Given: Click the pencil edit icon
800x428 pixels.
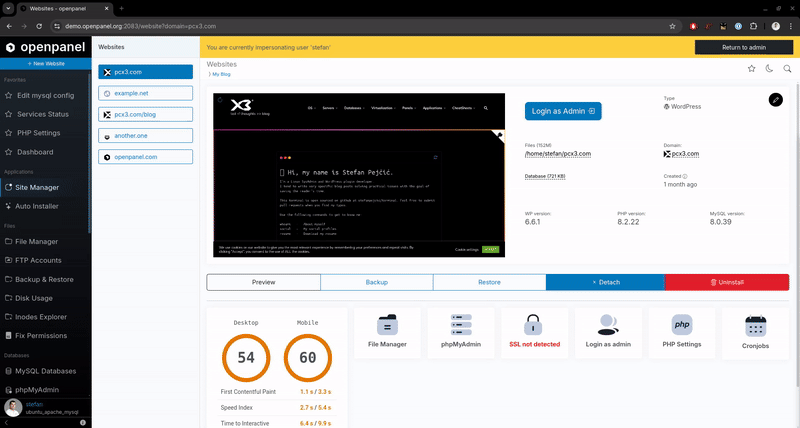Looking at the screenshot, I should [x=776, y=100].
